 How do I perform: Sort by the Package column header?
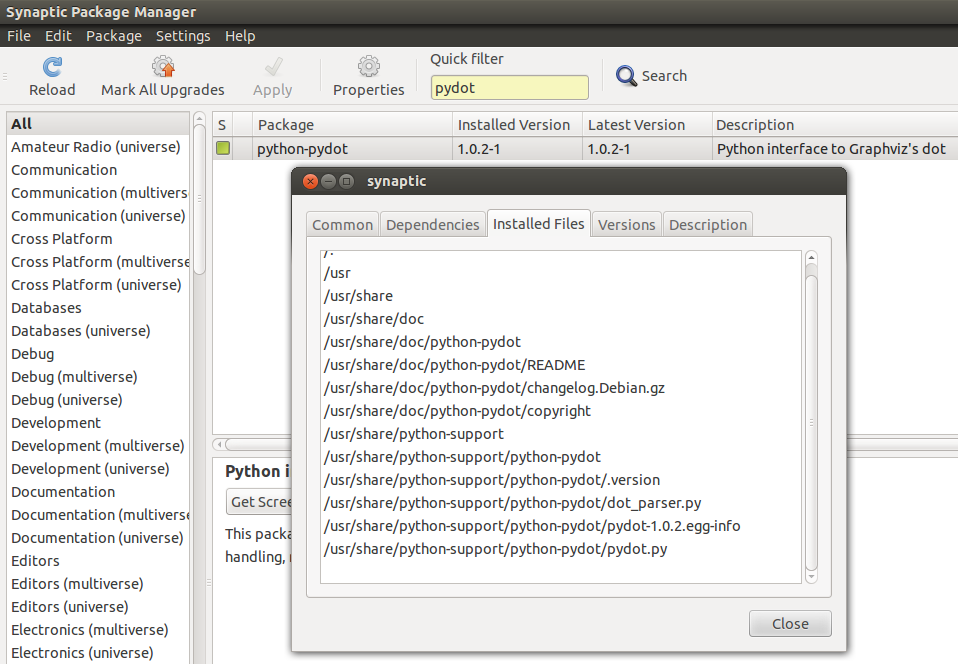(352, 125)
